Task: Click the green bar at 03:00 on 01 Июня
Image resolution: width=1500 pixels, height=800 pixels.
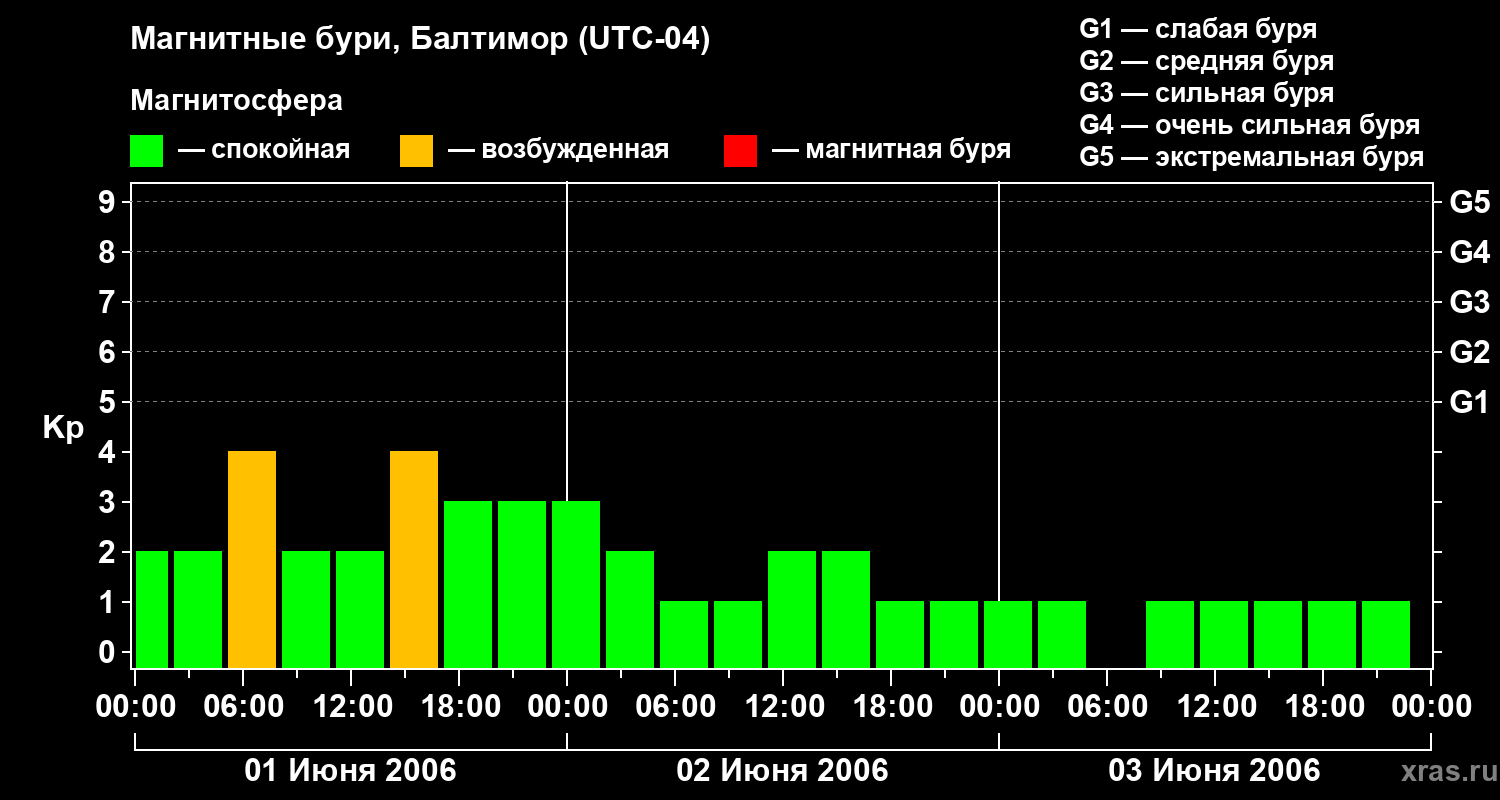Action: pos(198,610)
